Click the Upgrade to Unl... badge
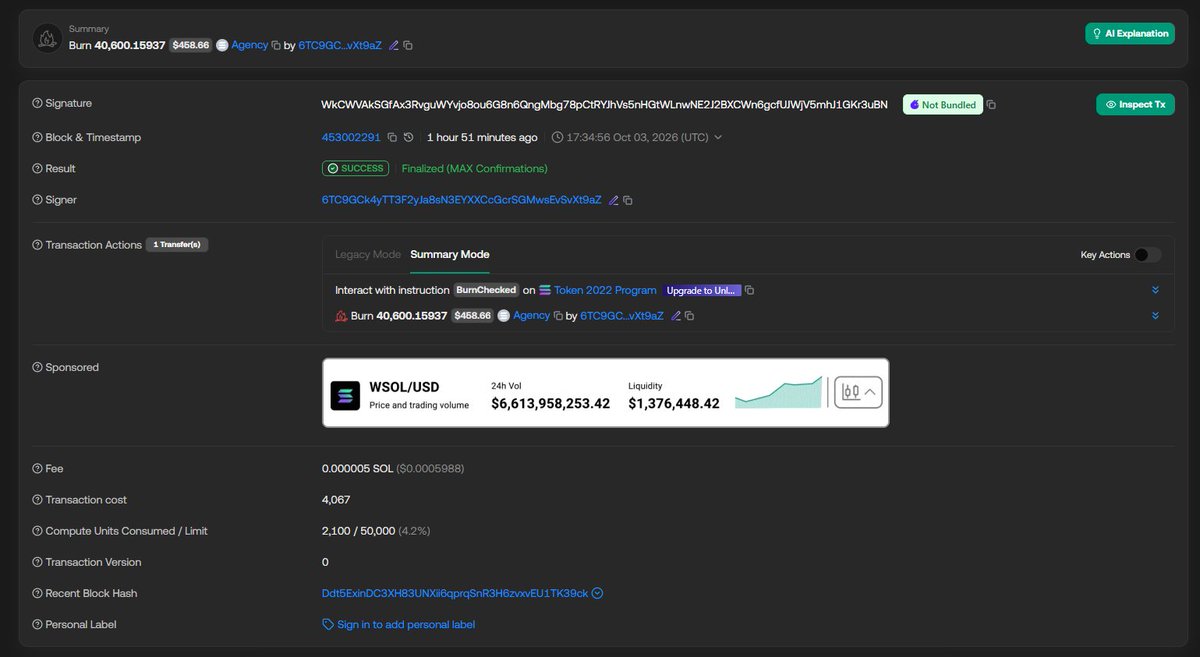Screen dimensions: 1200x657 [703, 290]
